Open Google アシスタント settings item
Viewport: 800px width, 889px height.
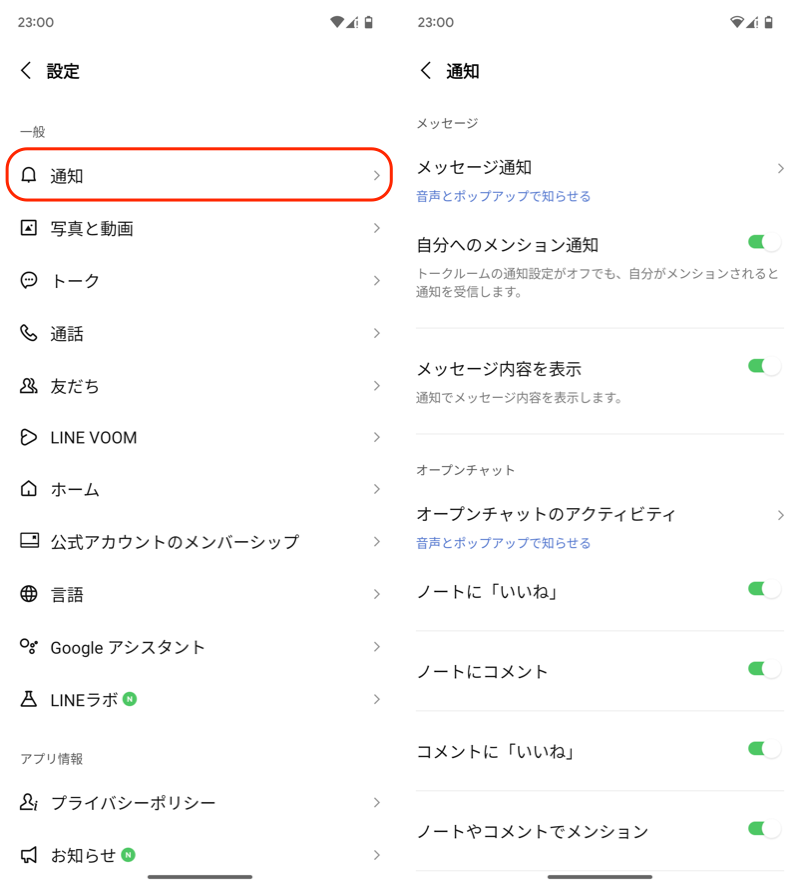tap(128, 647)
